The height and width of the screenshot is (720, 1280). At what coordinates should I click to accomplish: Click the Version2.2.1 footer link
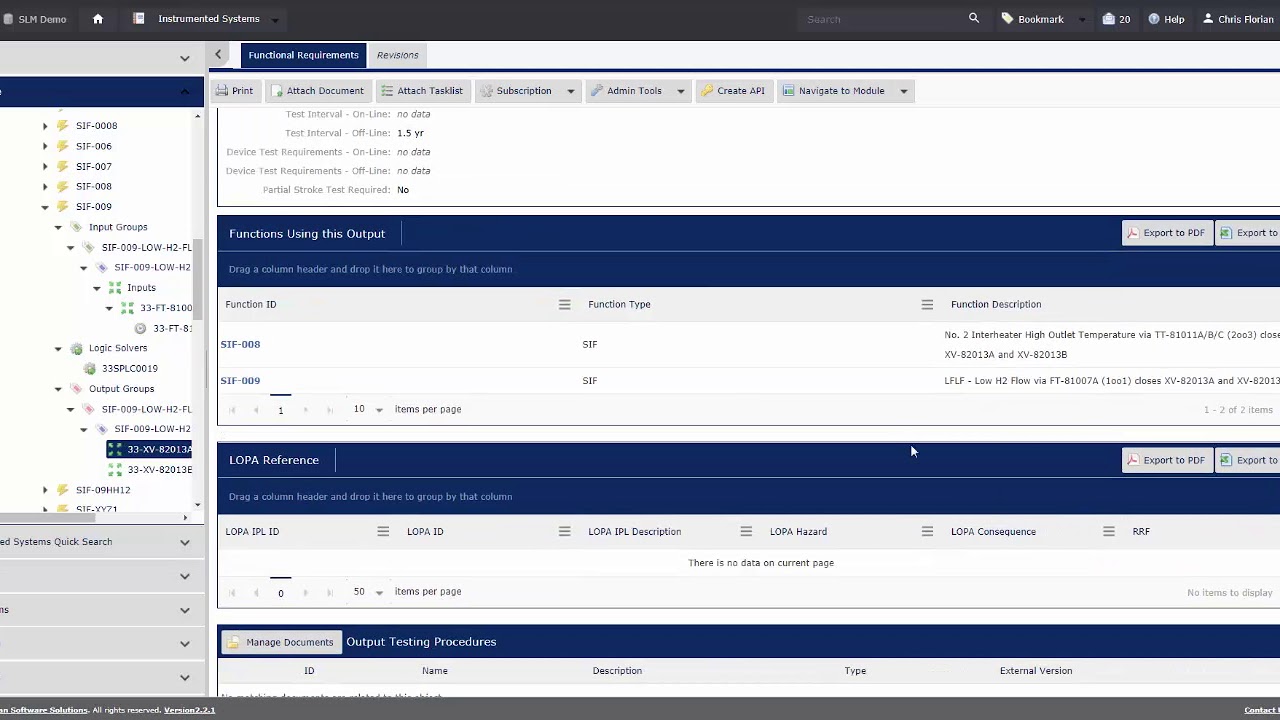(x=189, y=710)
